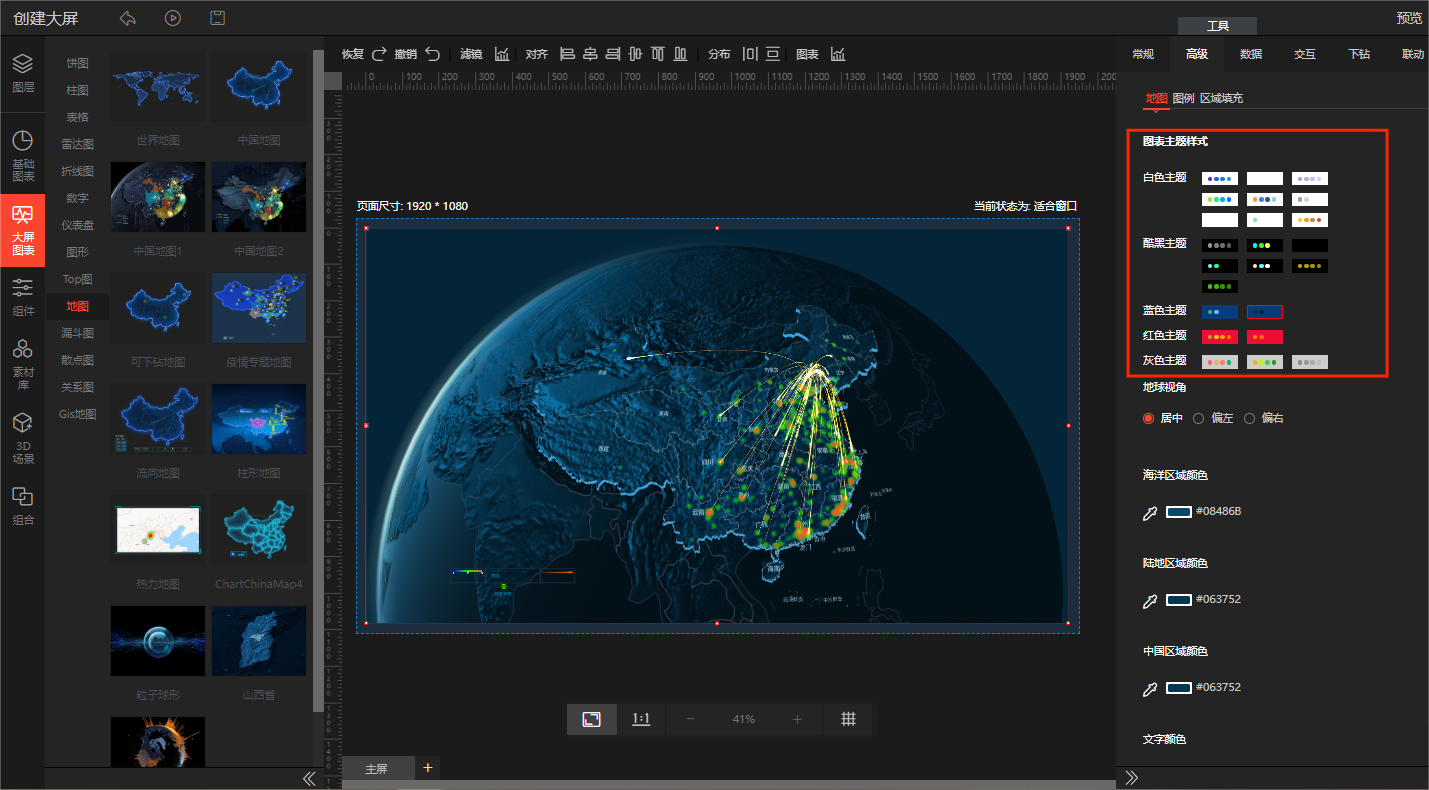The image size is (1429, 790).
Task: Align selected items to the left
Action: [x=567, y=54]
